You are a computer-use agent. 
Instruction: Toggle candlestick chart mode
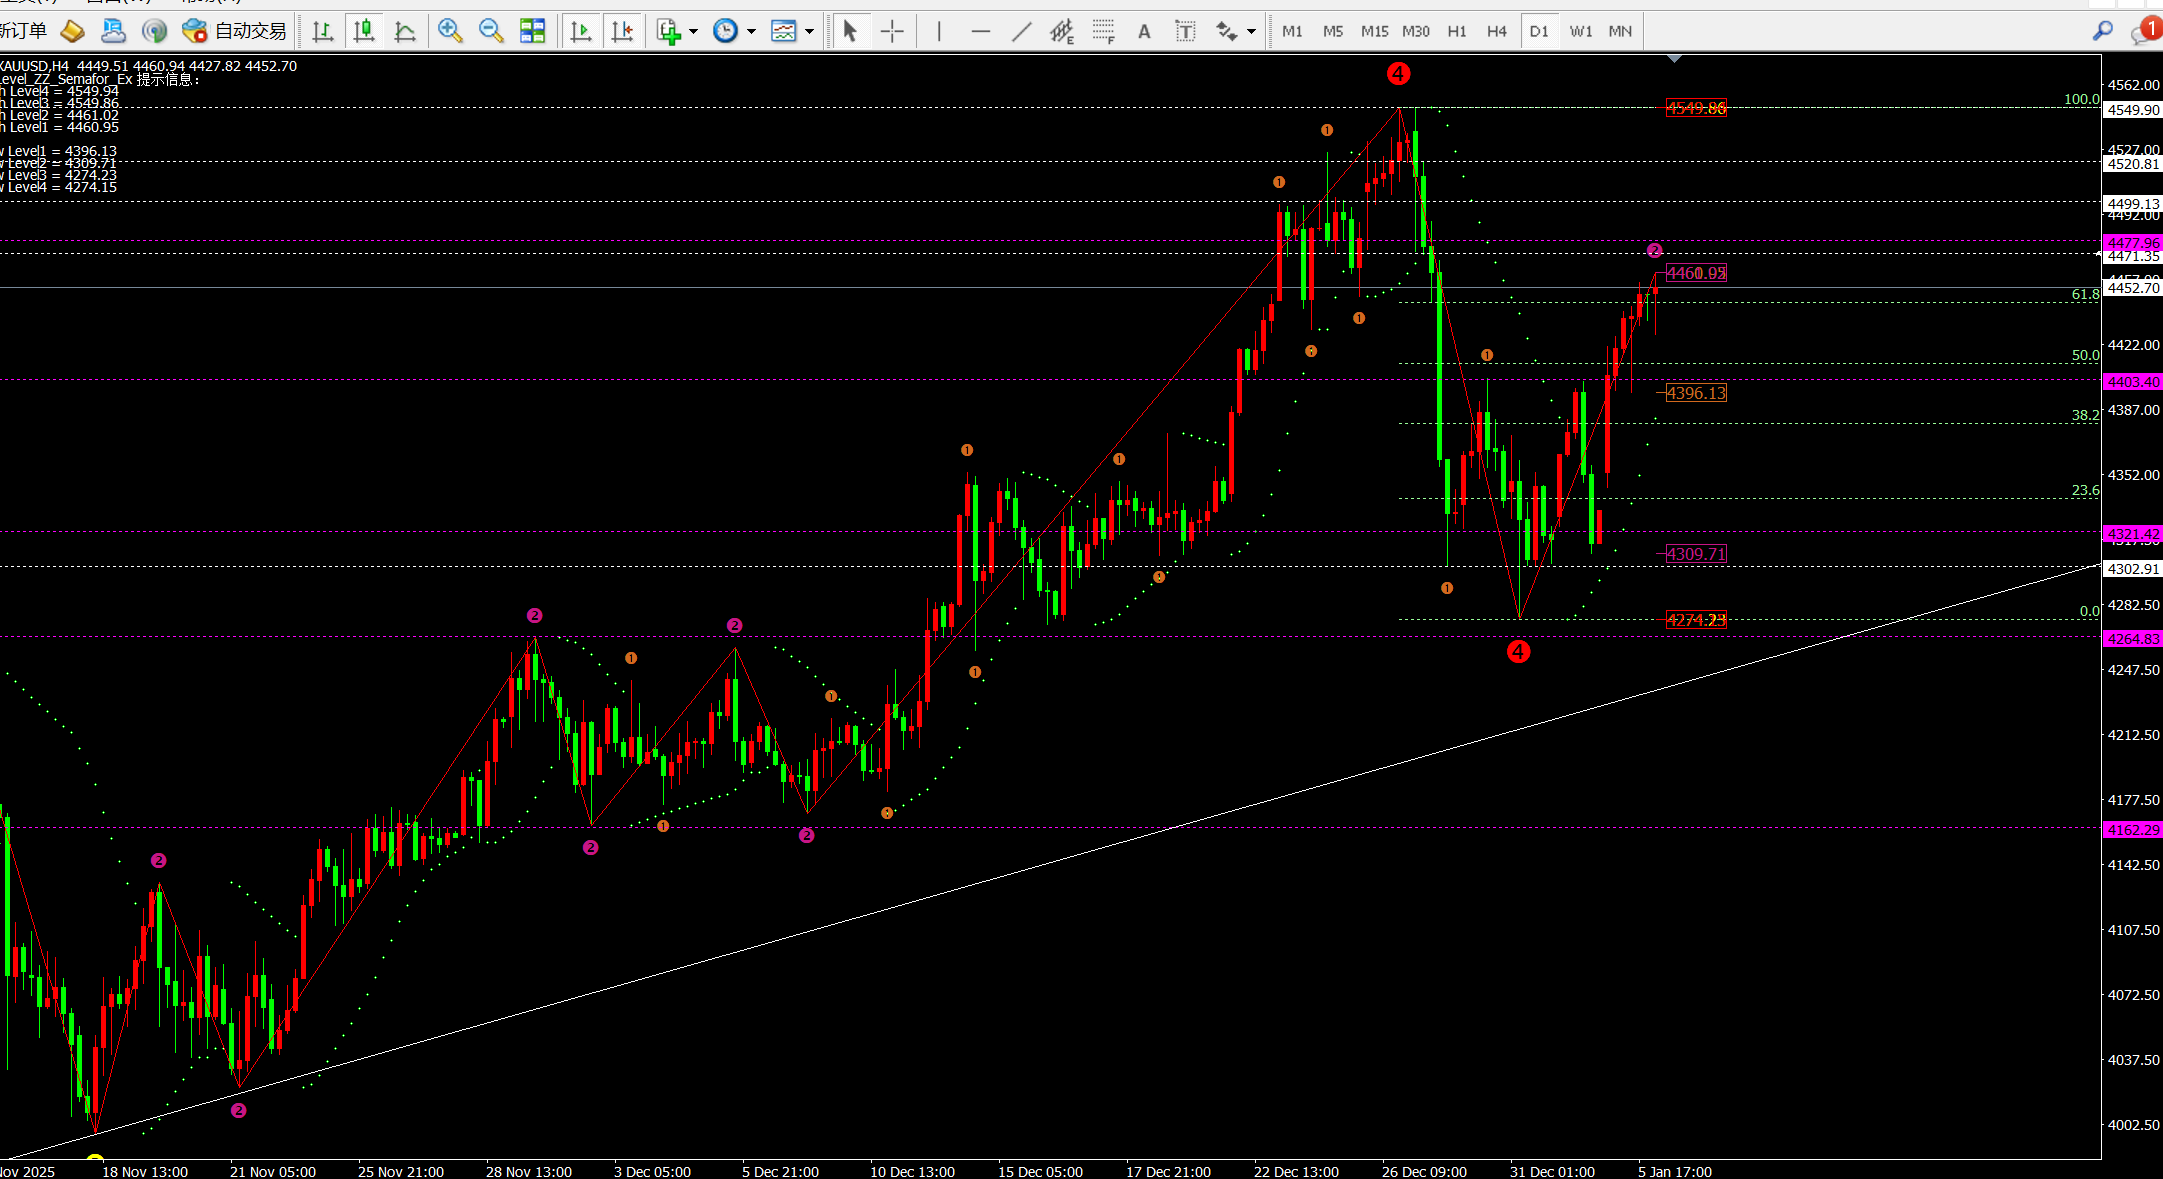click(364, 31)
